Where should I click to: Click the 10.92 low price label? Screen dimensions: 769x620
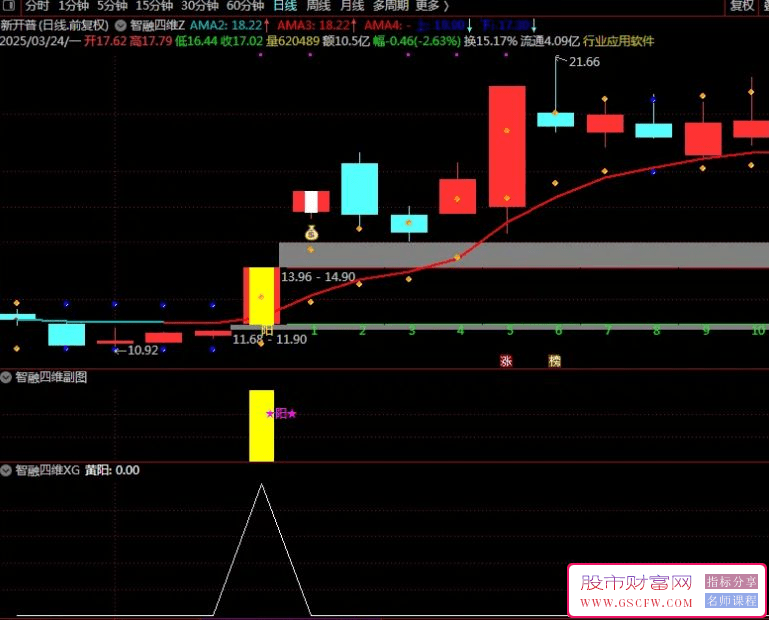tap(143, 350)
